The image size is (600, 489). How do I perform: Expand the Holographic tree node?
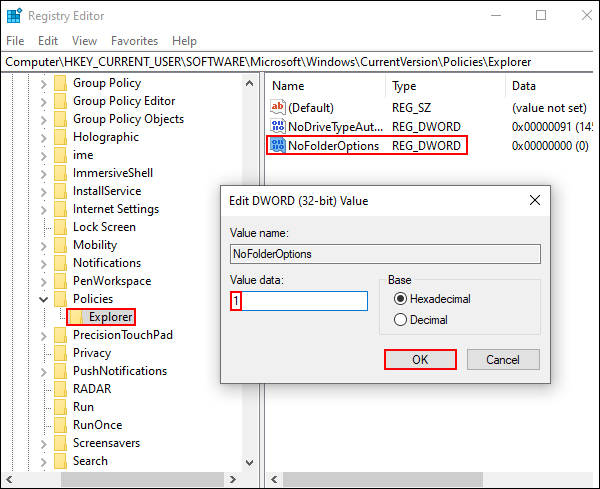click(x=44, y=138)
